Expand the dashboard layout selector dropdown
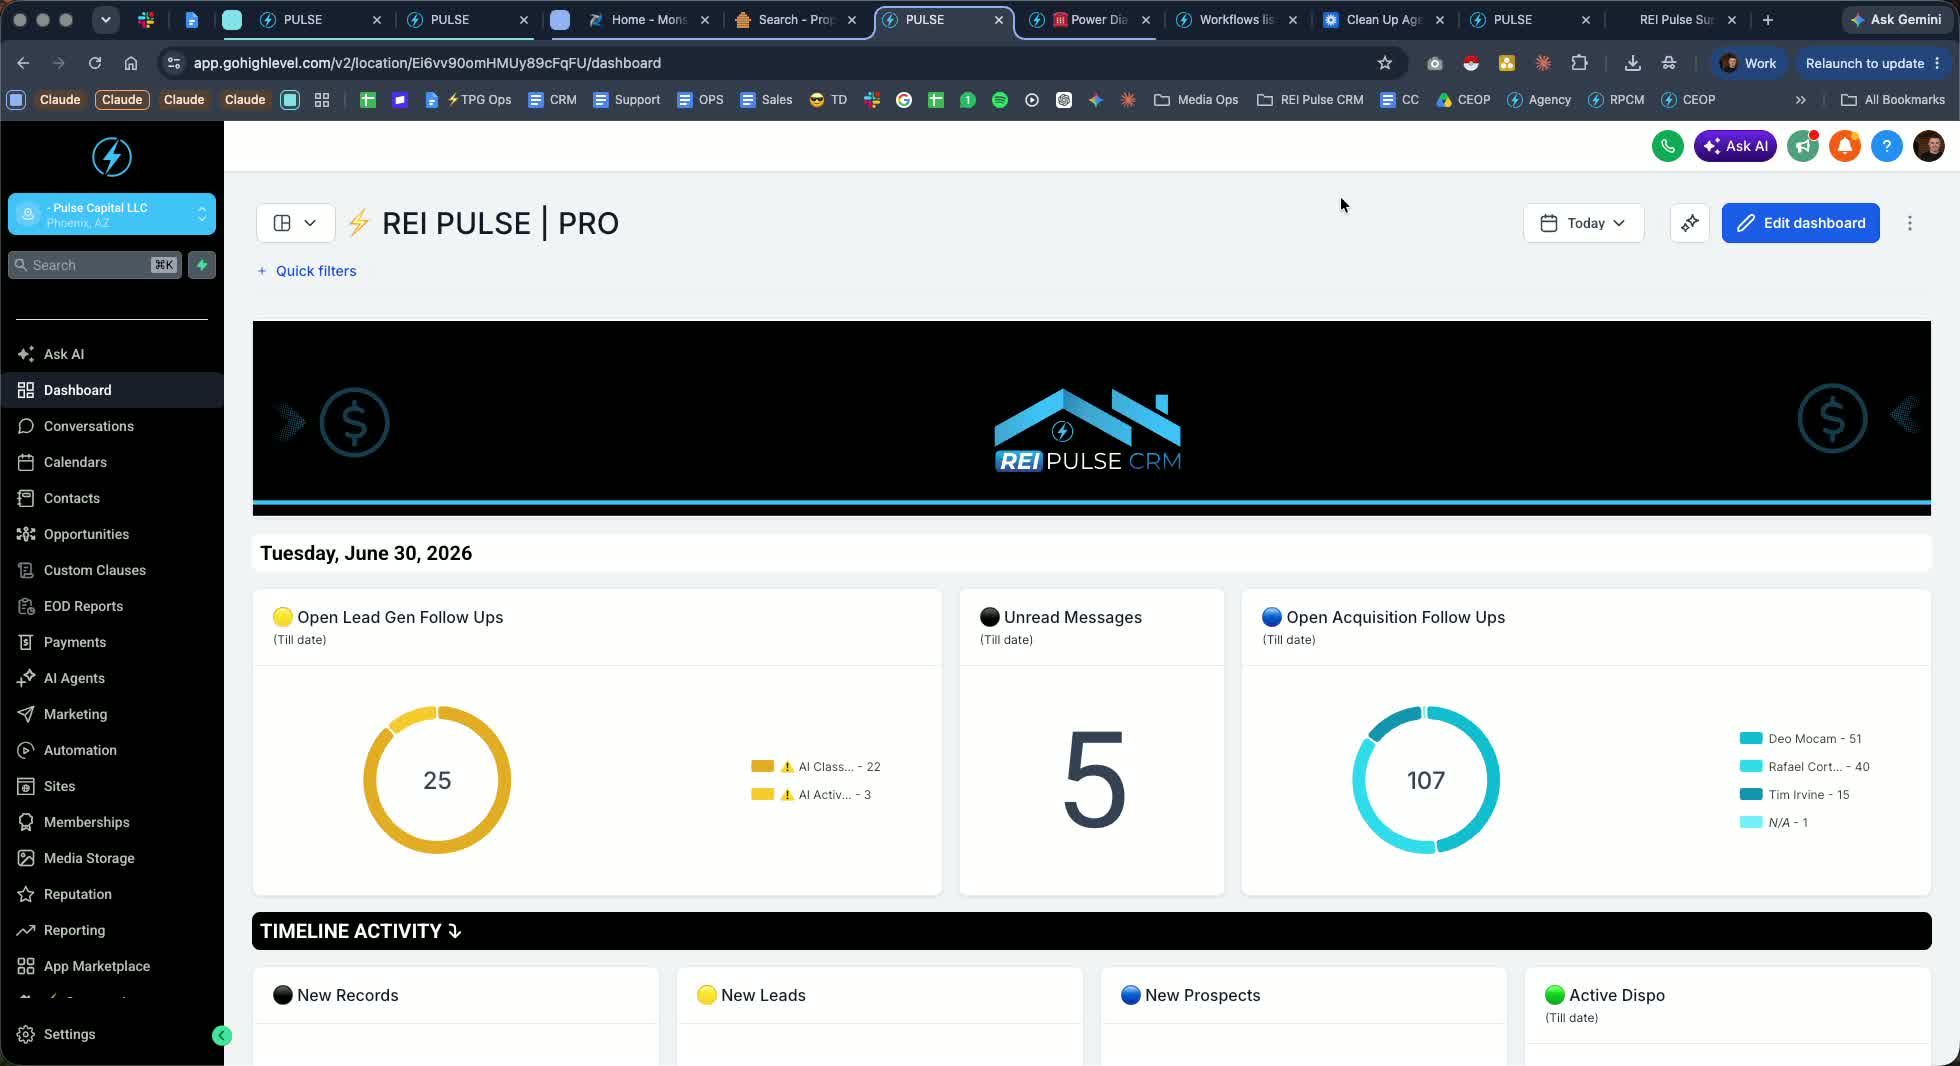Image resolution: width=1960 pixels, height=1066 pixels. point(295,223)
